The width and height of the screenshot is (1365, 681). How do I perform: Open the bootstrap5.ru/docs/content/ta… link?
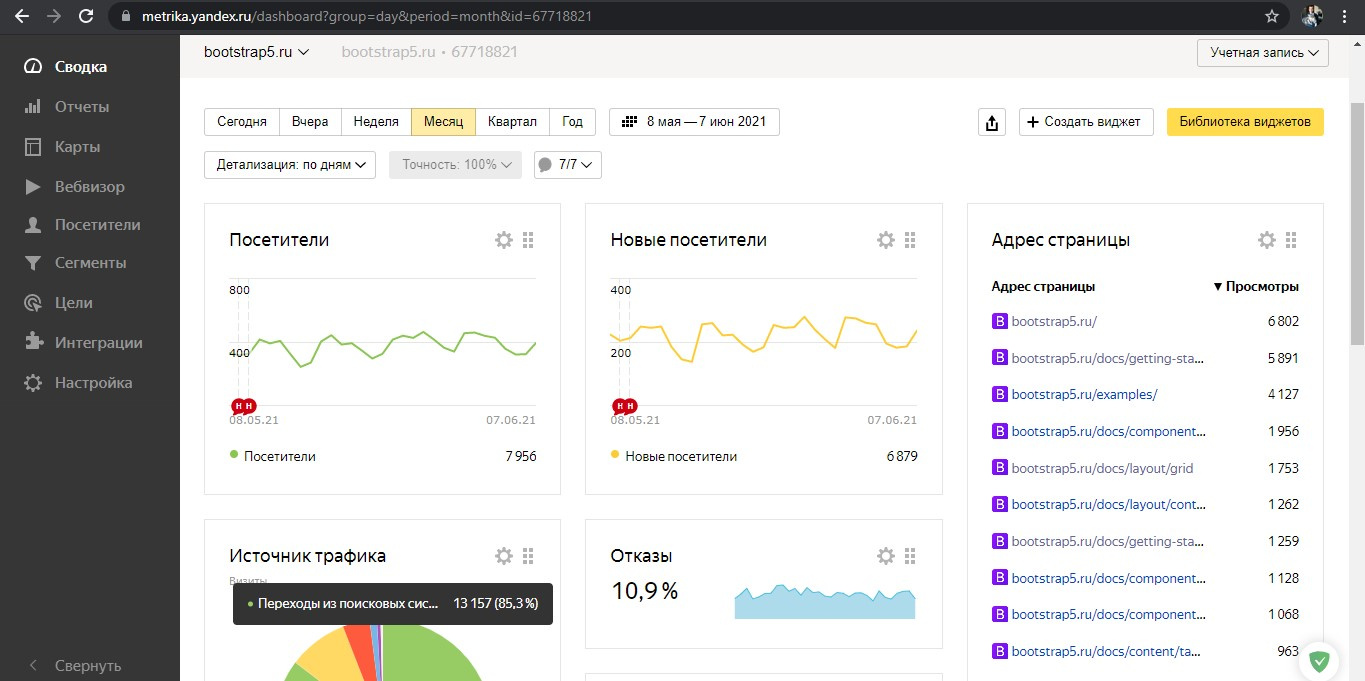[1106, 651]
